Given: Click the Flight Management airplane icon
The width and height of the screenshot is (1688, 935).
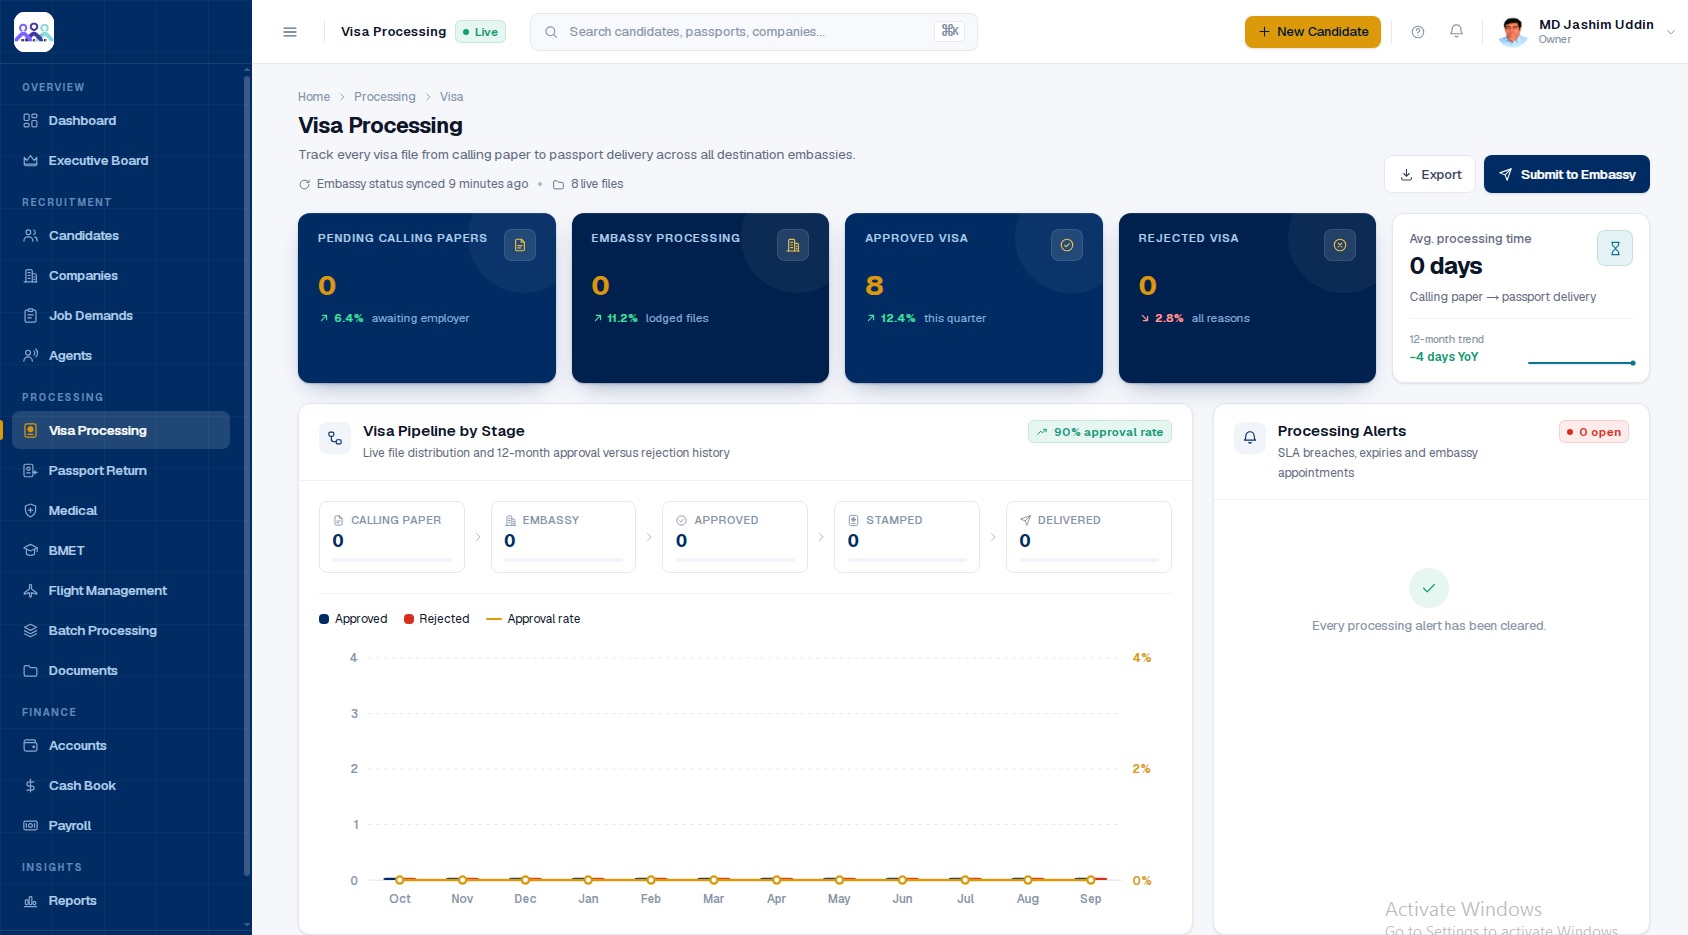Looking at the screenshot, I should 31,591.
